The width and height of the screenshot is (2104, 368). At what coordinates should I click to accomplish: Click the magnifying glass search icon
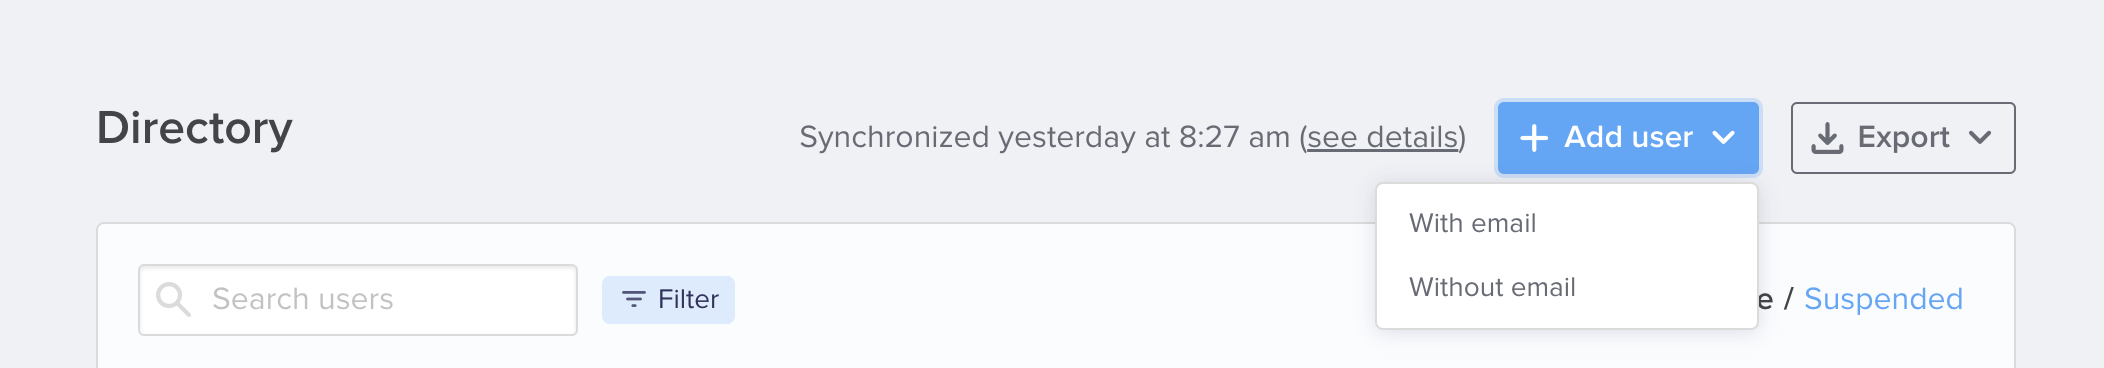point(173,299)
